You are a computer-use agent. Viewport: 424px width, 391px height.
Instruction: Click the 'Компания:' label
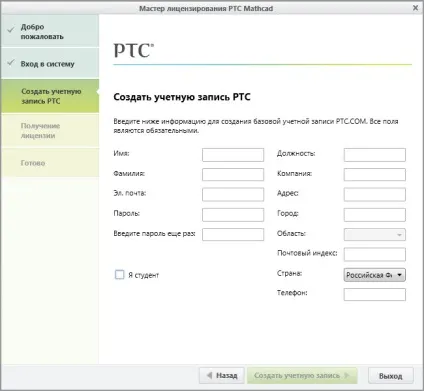[x=294, y=174]
